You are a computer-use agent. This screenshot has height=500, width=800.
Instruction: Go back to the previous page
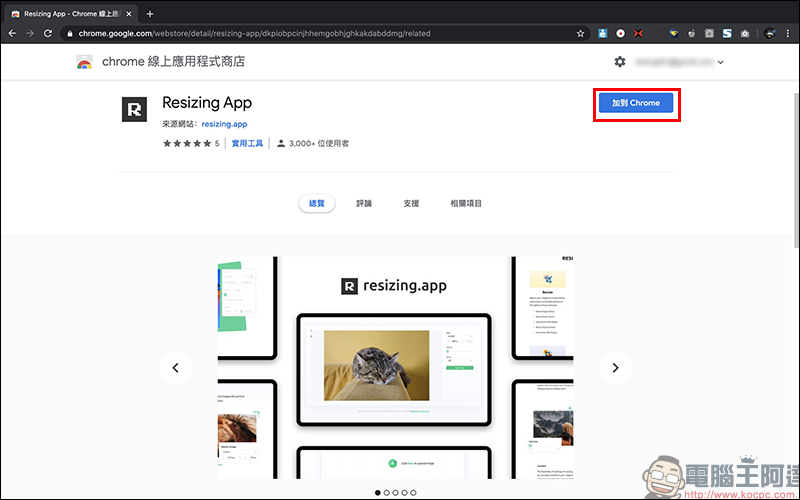pos(11,33)
